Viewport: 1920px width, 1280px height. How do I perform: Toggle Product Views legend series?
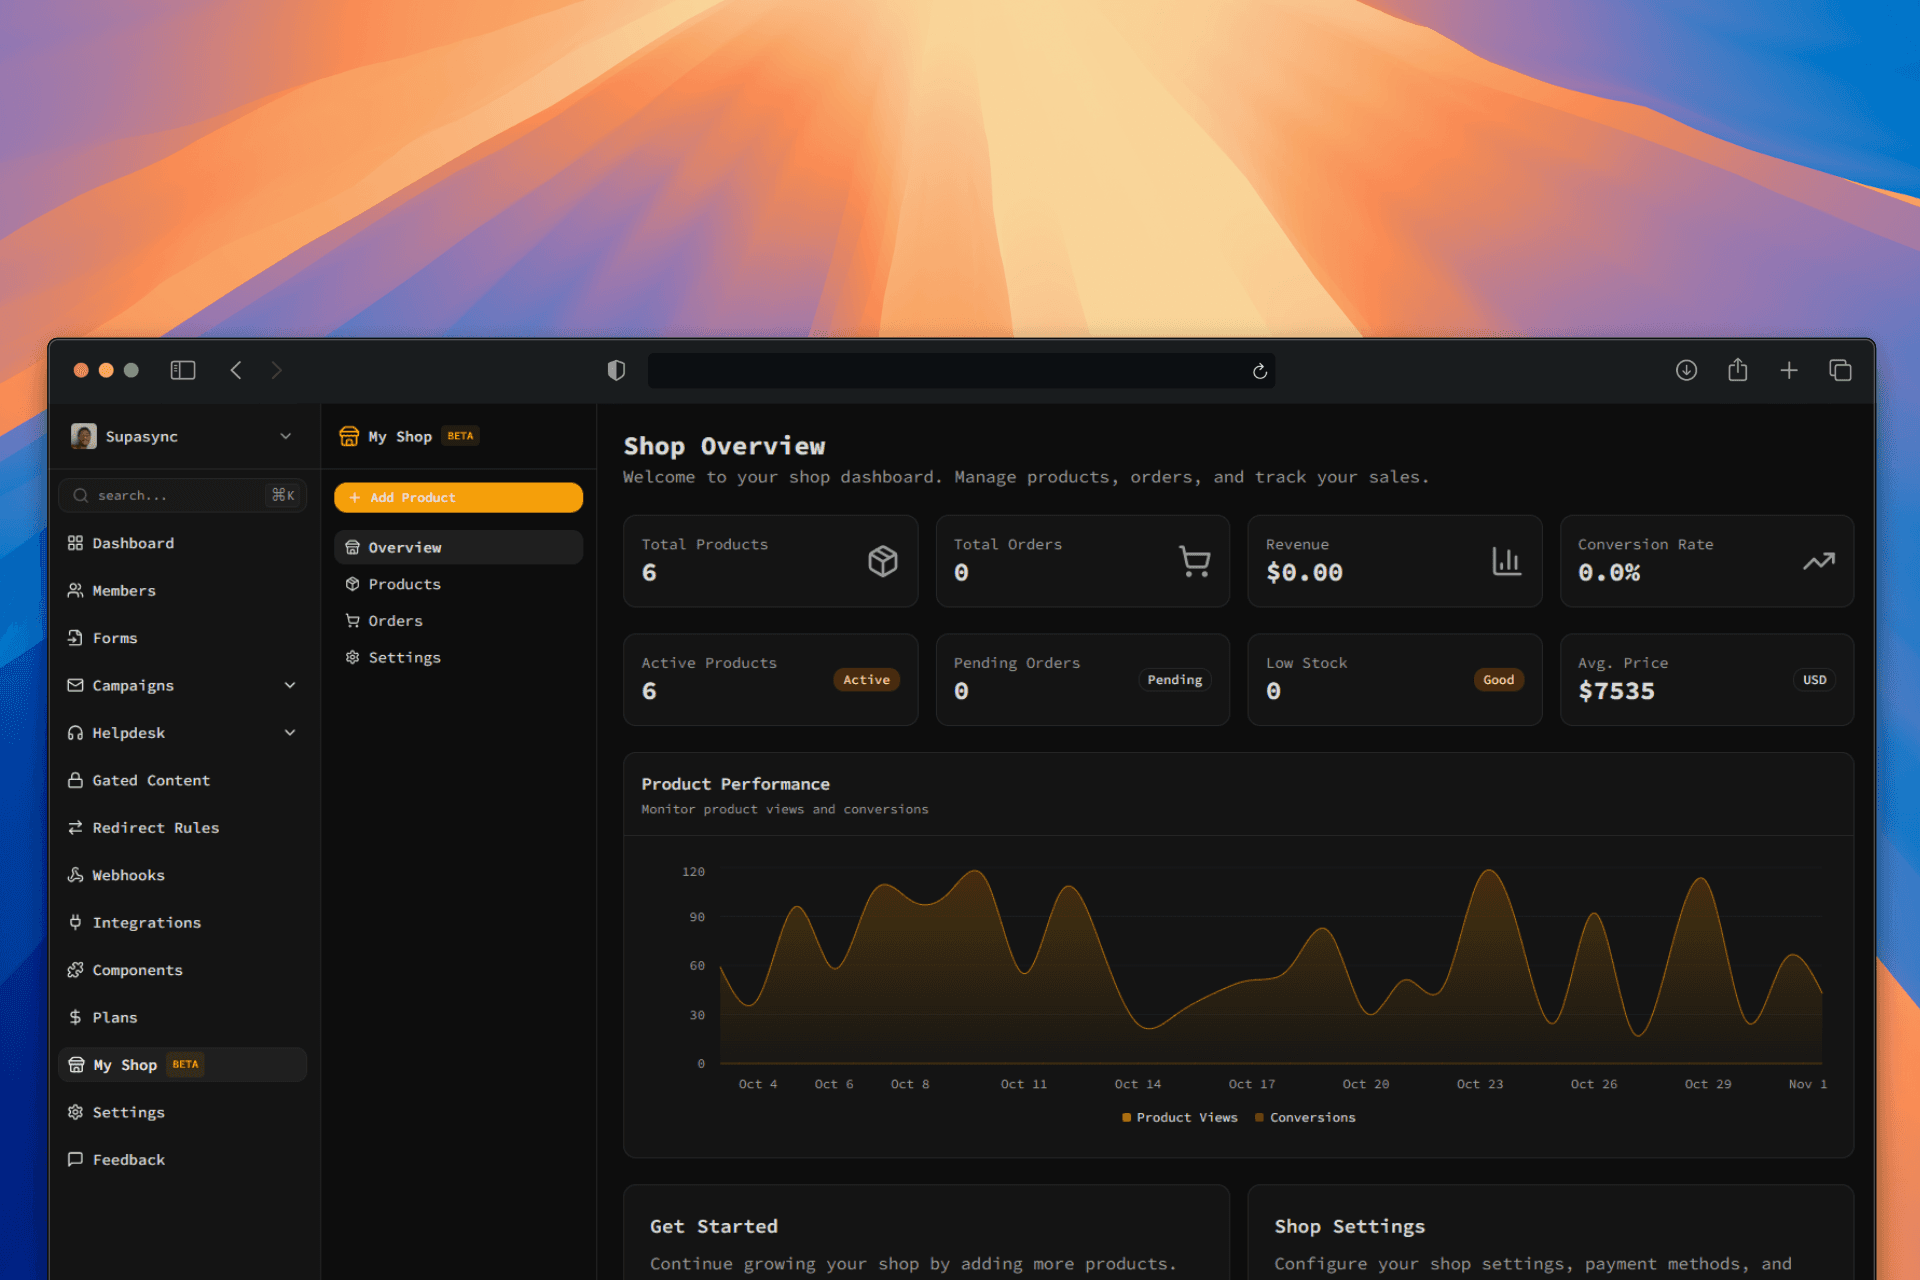click(1180, 1117)
